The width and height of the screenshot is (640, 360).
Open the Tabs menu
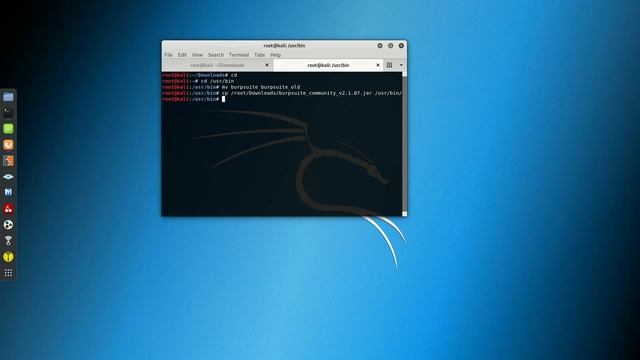pyautogui.click(x=260, y=55)
